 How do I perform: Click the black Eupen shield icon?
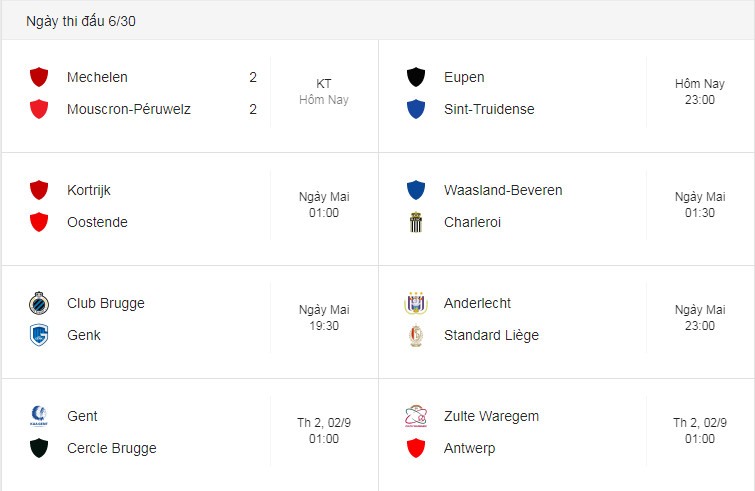[x=416, y=77]
